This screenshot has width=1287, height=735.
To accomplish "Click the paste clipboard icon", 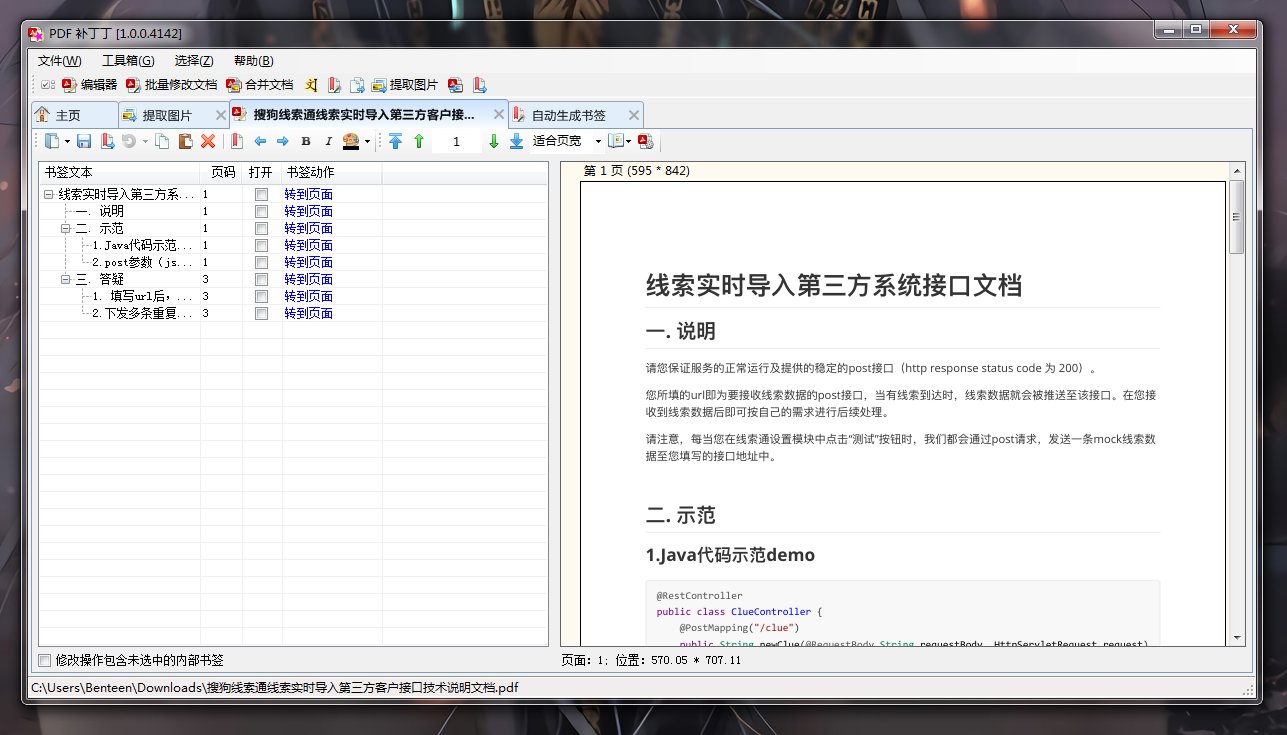I will [x=185, y=142].
